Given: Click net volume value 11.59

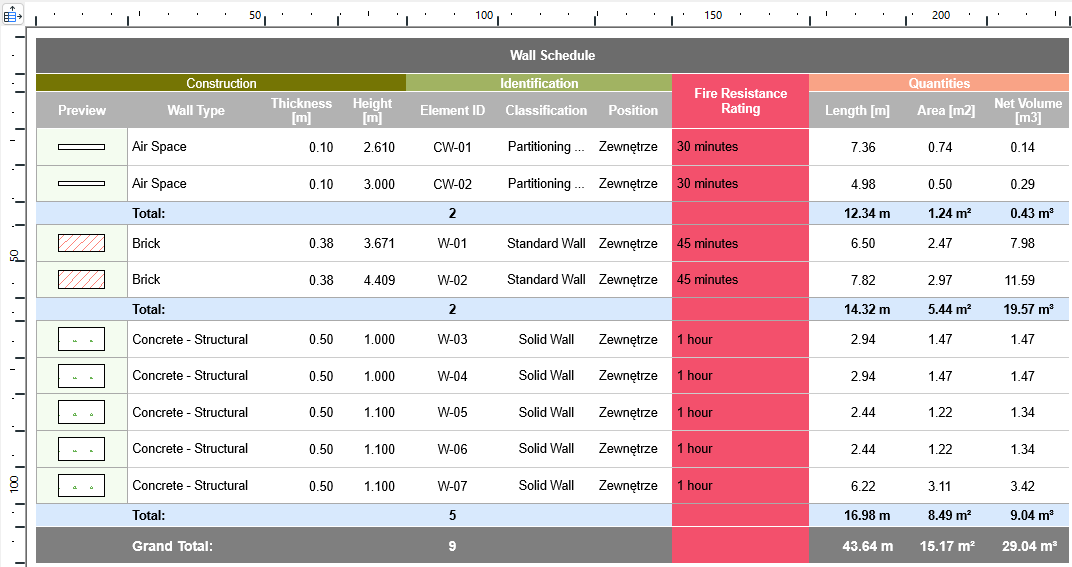Looking at the screenshot, I should 1019,280.
